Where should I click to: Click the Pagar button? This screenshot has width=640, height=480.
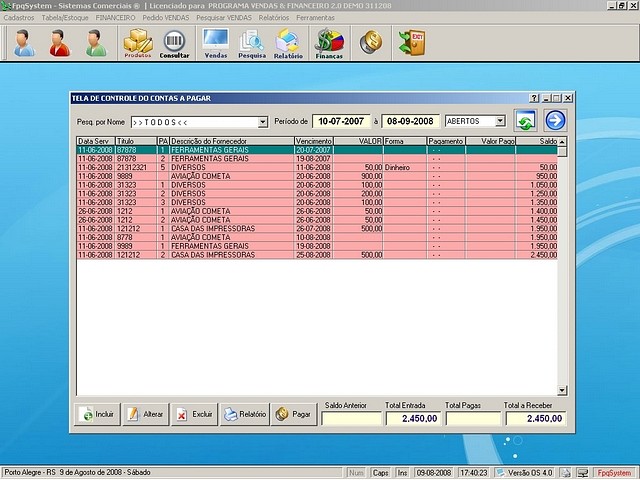295,413
